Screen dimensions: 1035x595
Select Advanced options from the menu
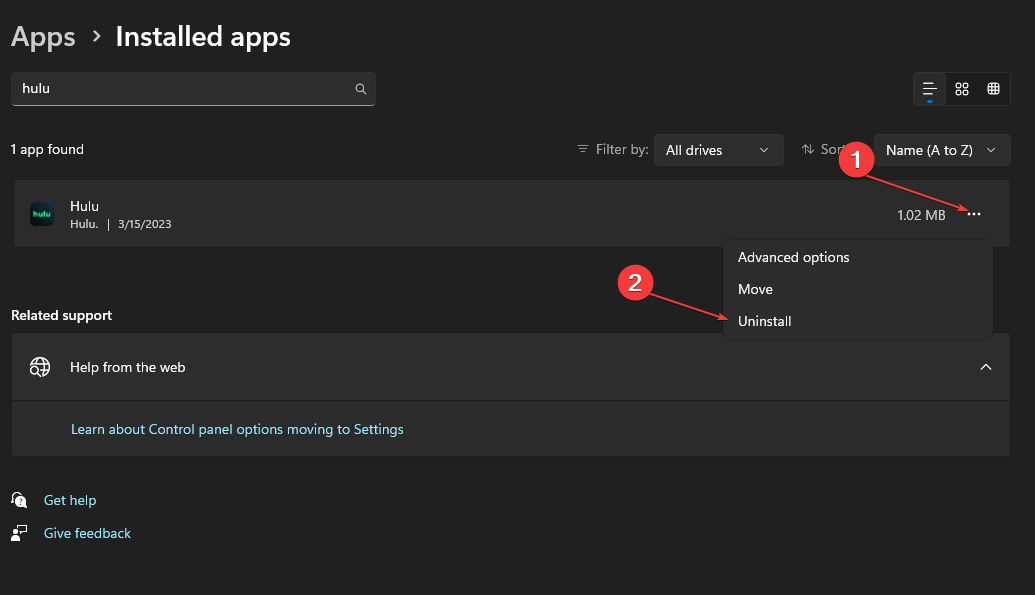(793, 257)
